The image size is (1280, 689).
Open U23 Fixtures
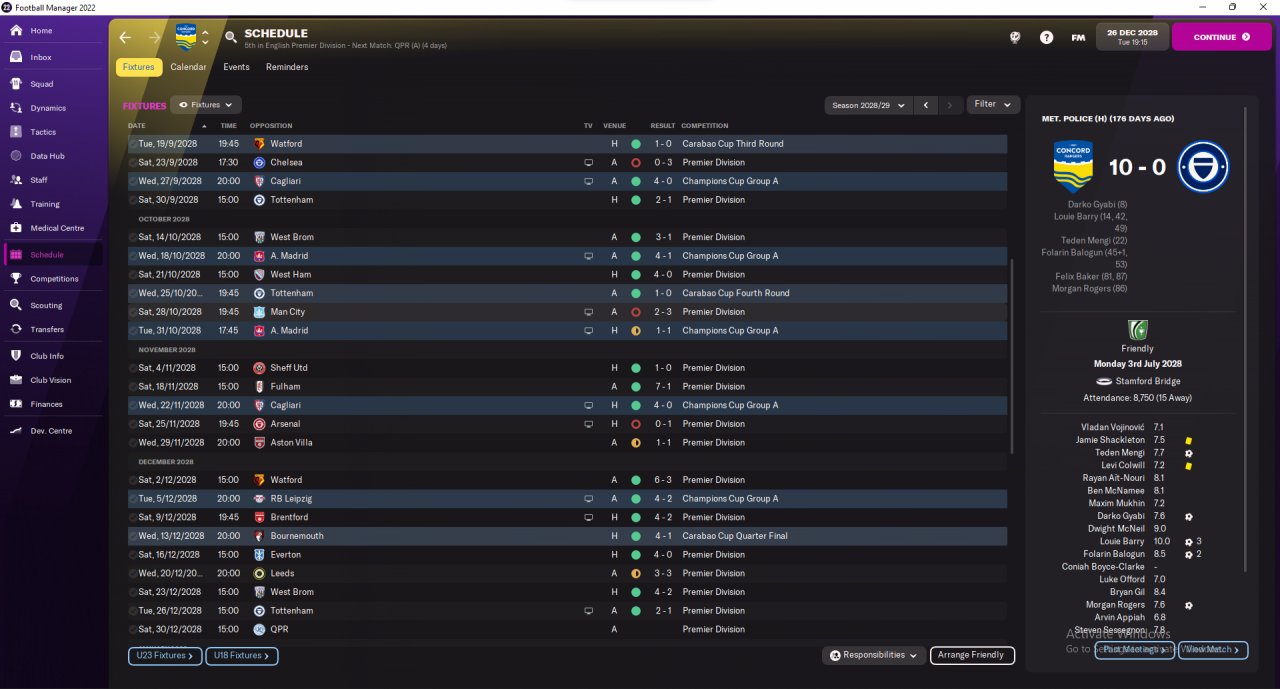[x=164, y=655]
